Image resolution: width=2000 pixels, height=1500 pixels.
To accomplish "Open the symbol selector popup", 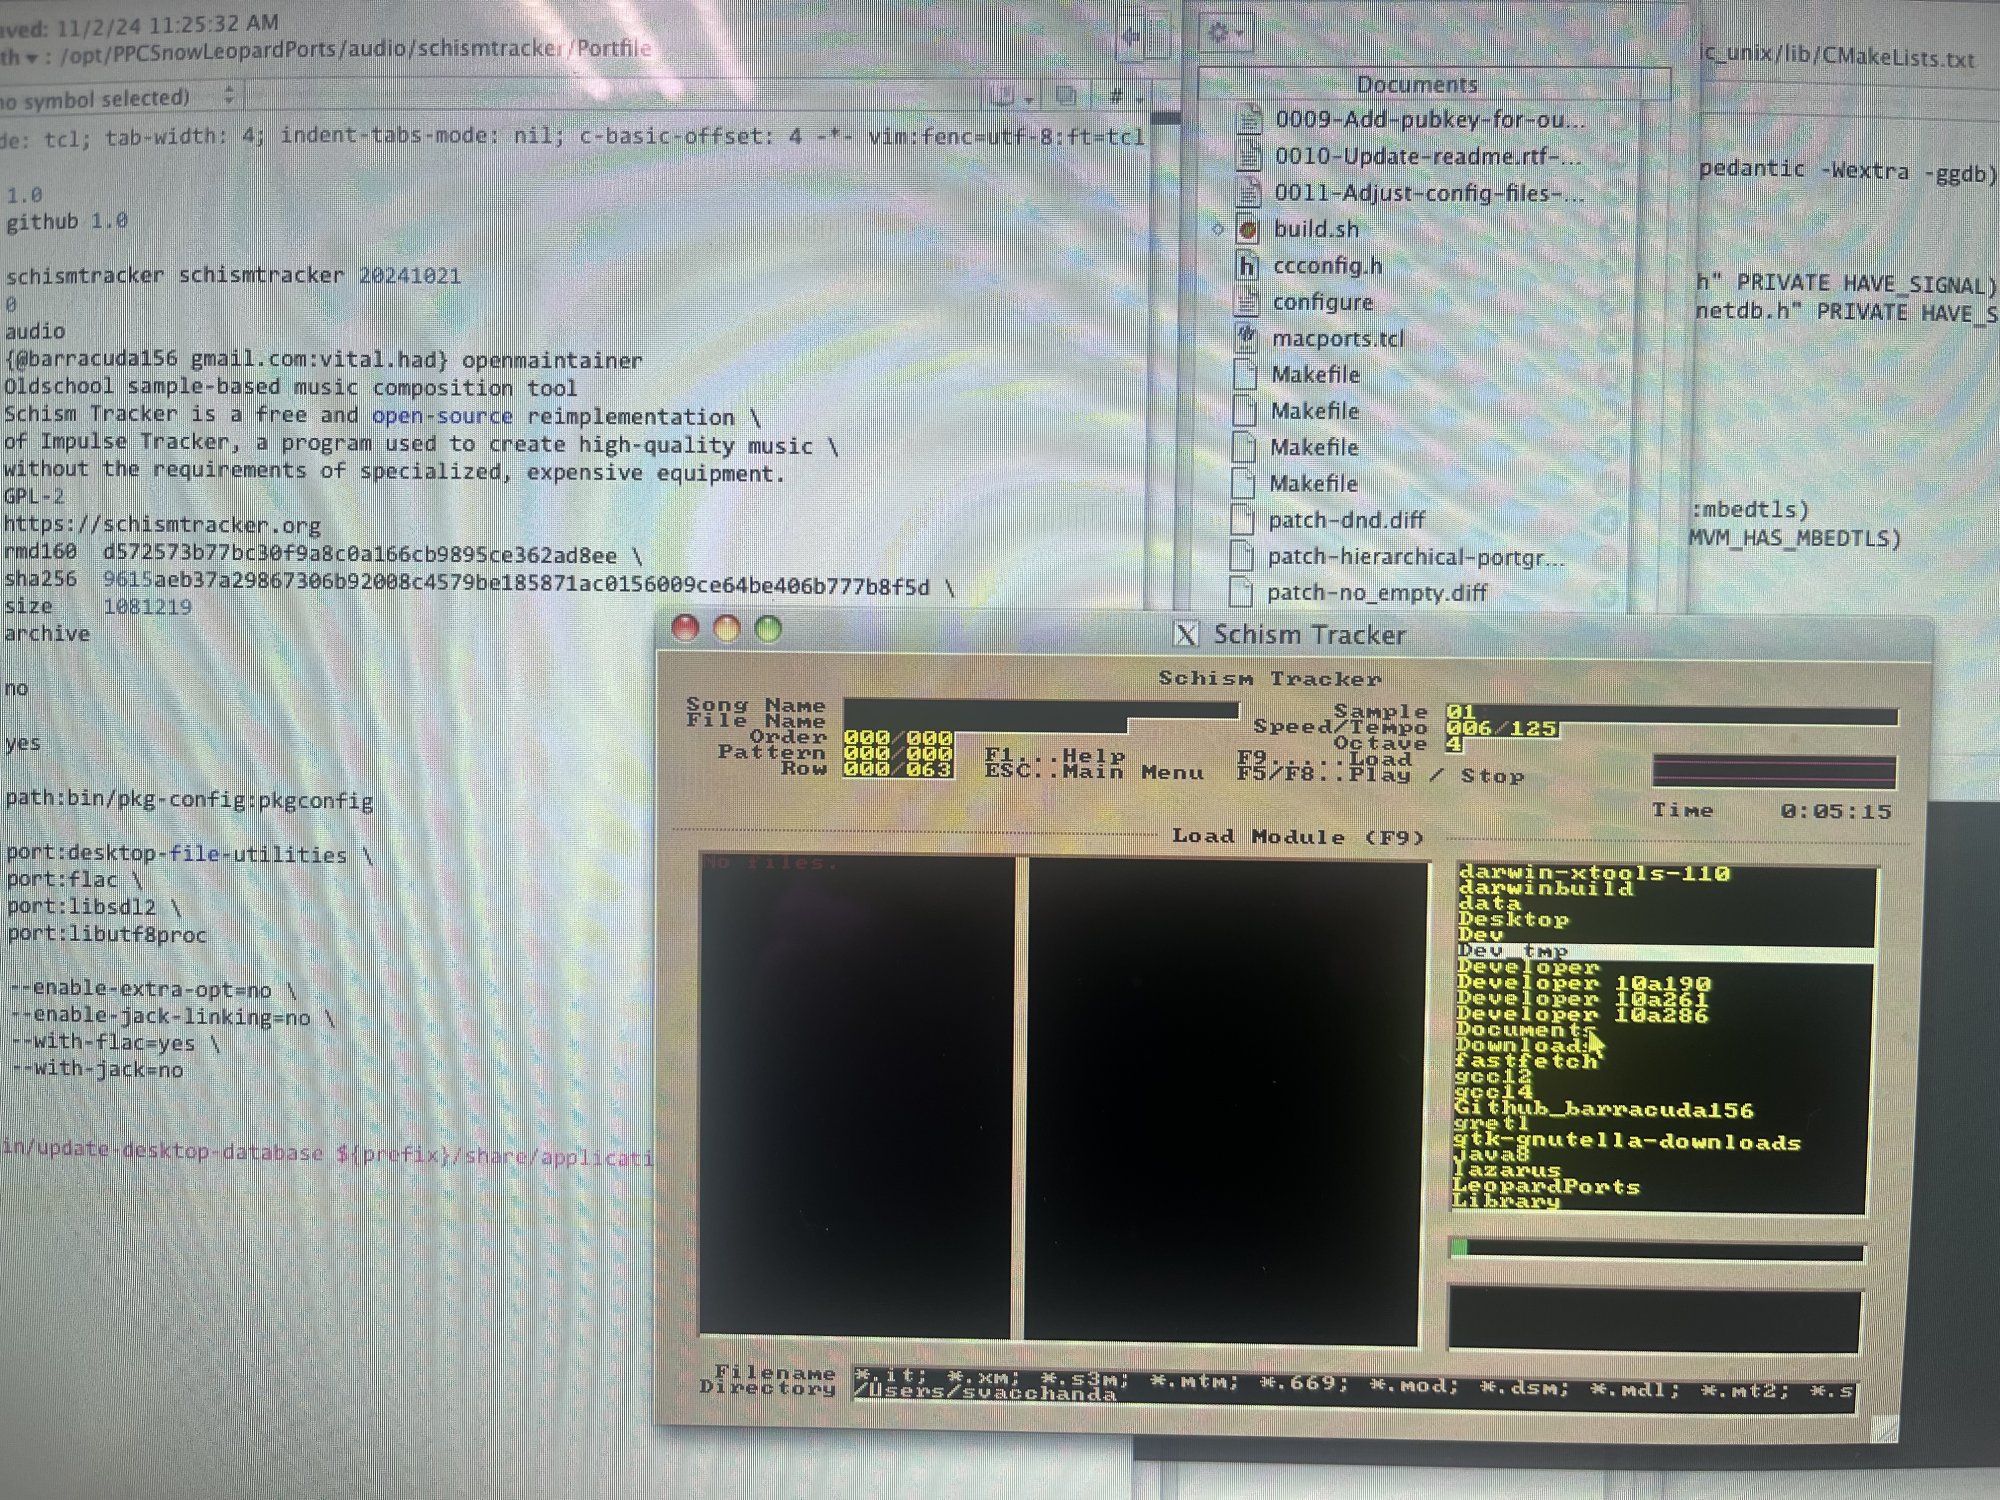I will [x=120, y=97].
